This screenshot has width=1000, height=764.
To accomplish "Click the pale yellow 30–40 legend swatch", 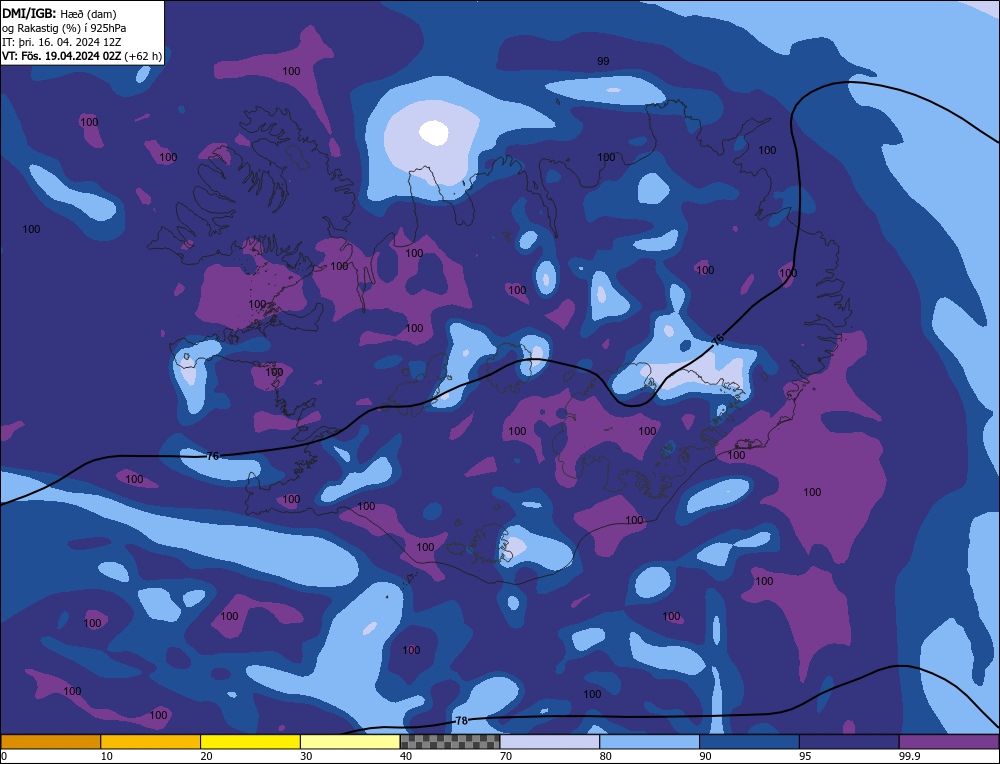I will click(x=350, y=742).
